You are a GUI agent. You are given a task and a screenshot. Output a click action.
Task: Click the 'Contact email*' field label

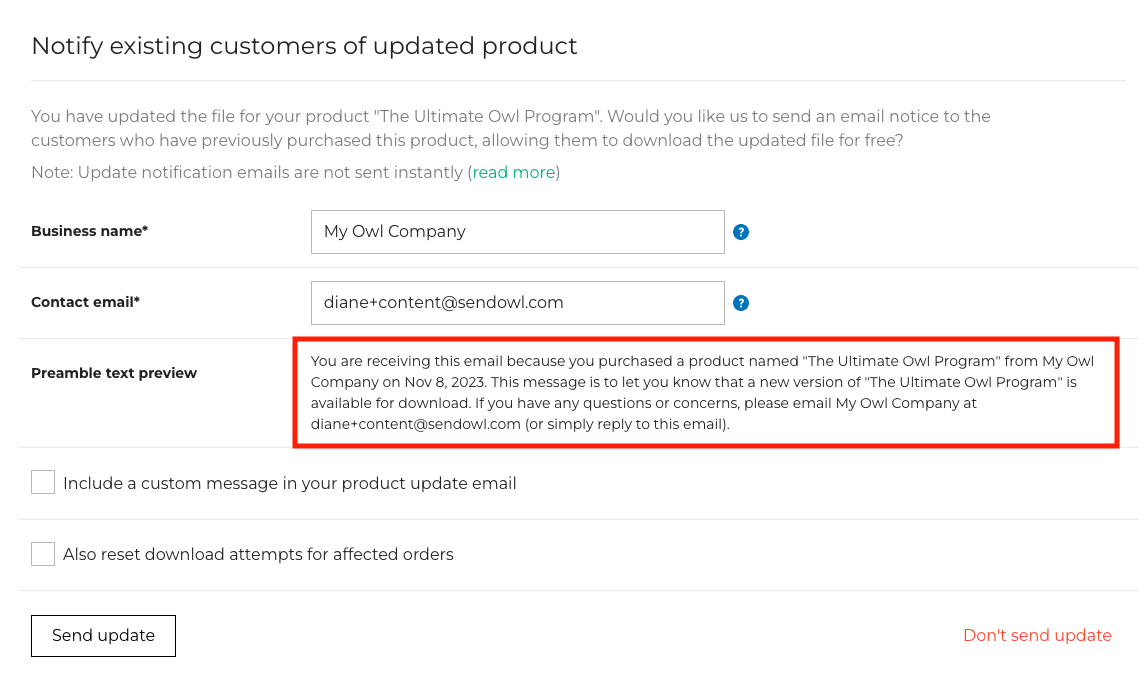point(85,302)
